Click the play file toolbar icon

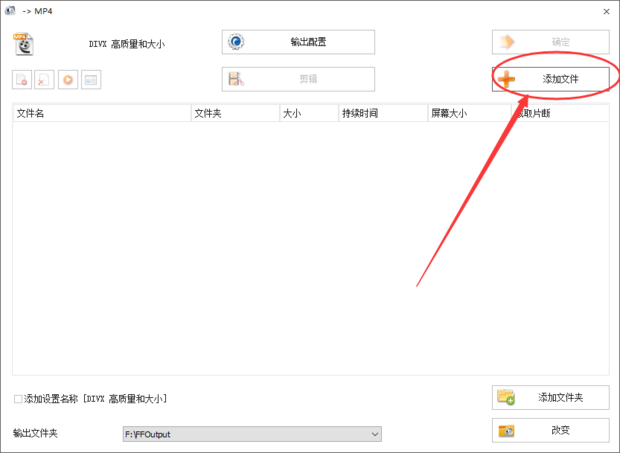point(67,80)
